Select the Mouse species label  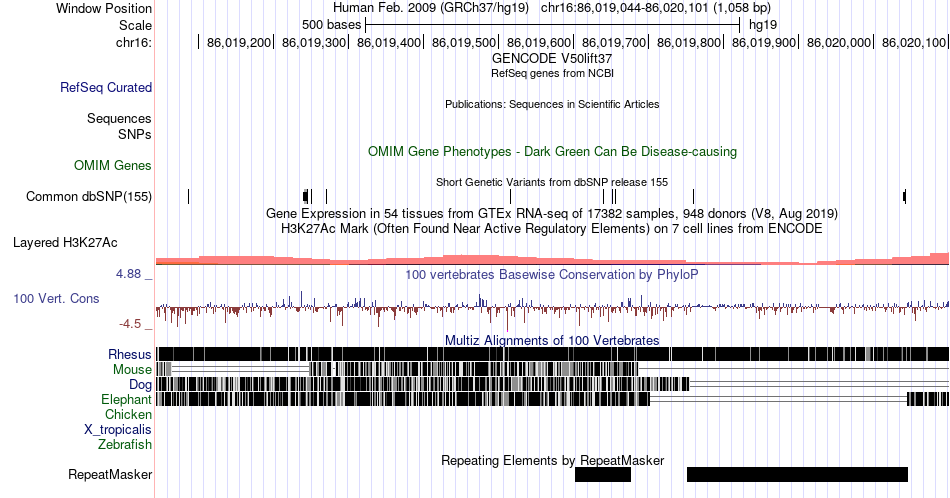[132, 370]
